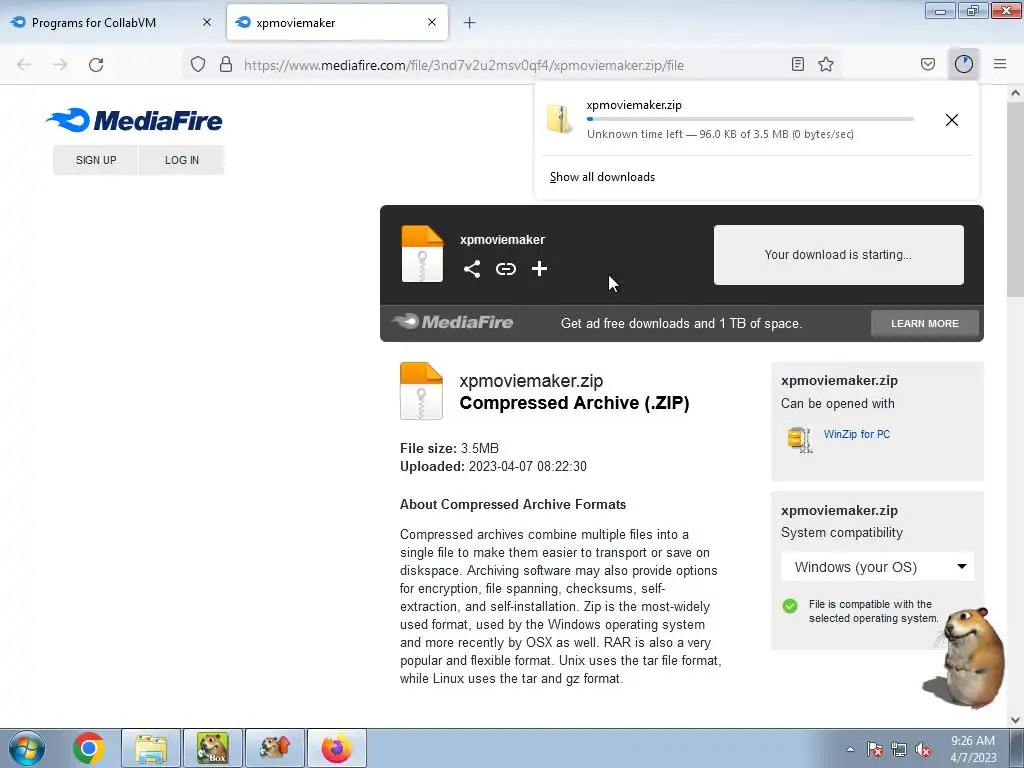Click the SIGN UP button
The image size is (1024, 768).
(x=96, y=160)
